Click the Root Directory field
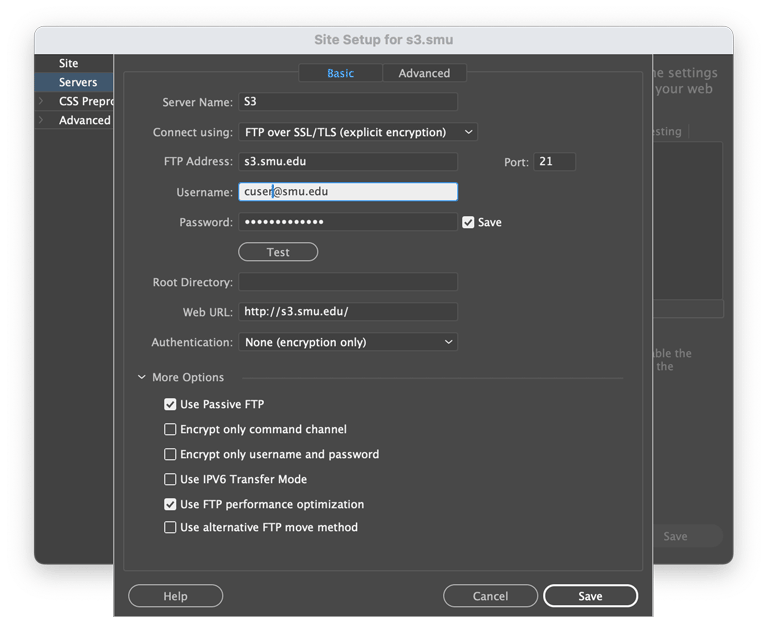The image size is (767, 617). (x=347, y=282)
